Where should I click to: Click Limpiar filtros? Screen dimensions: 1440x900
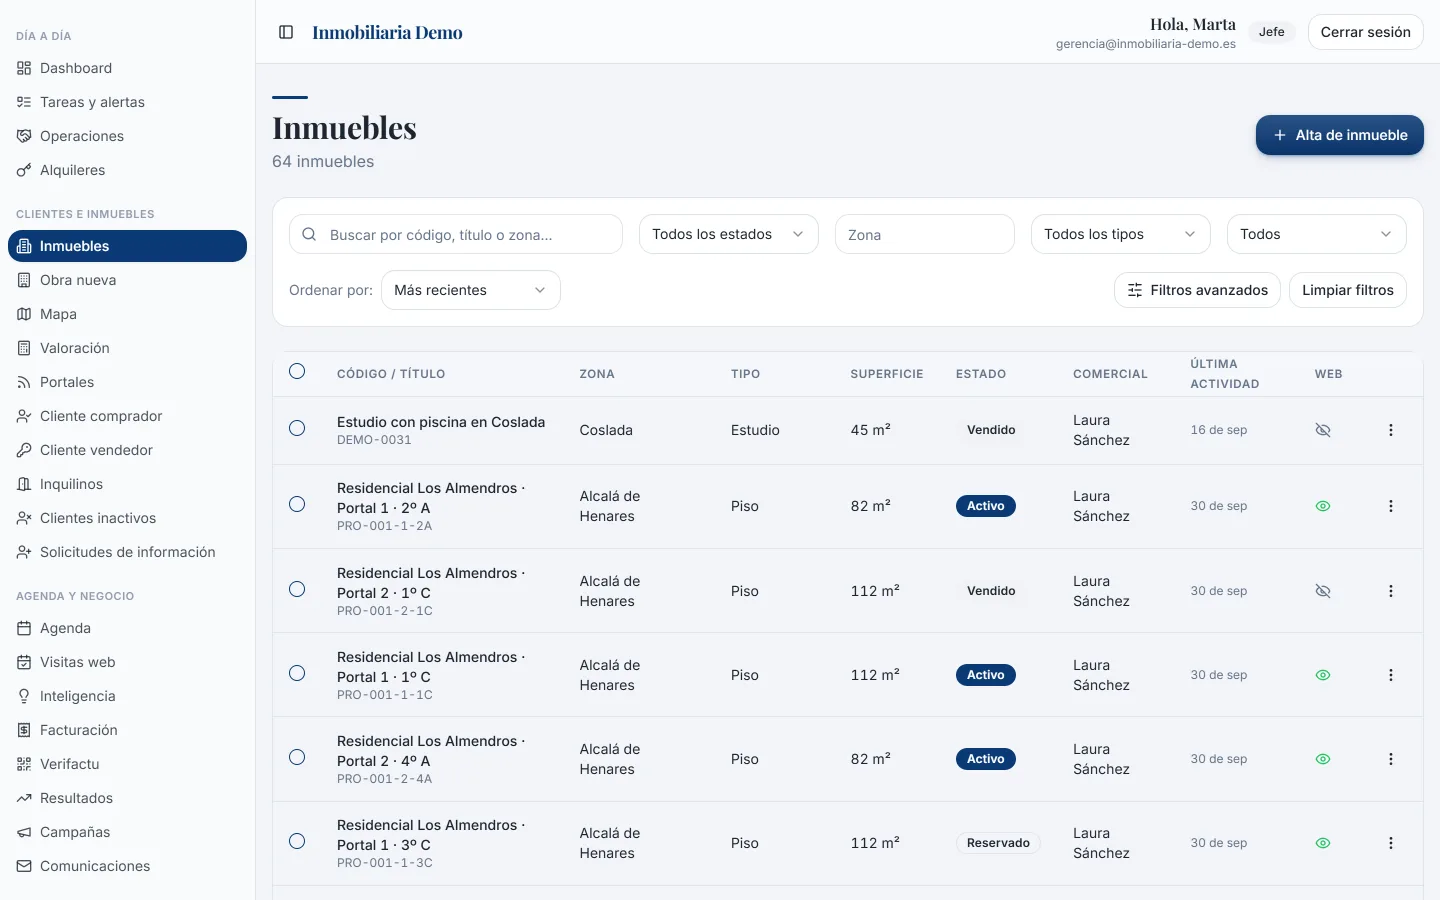click(1348, 290)
